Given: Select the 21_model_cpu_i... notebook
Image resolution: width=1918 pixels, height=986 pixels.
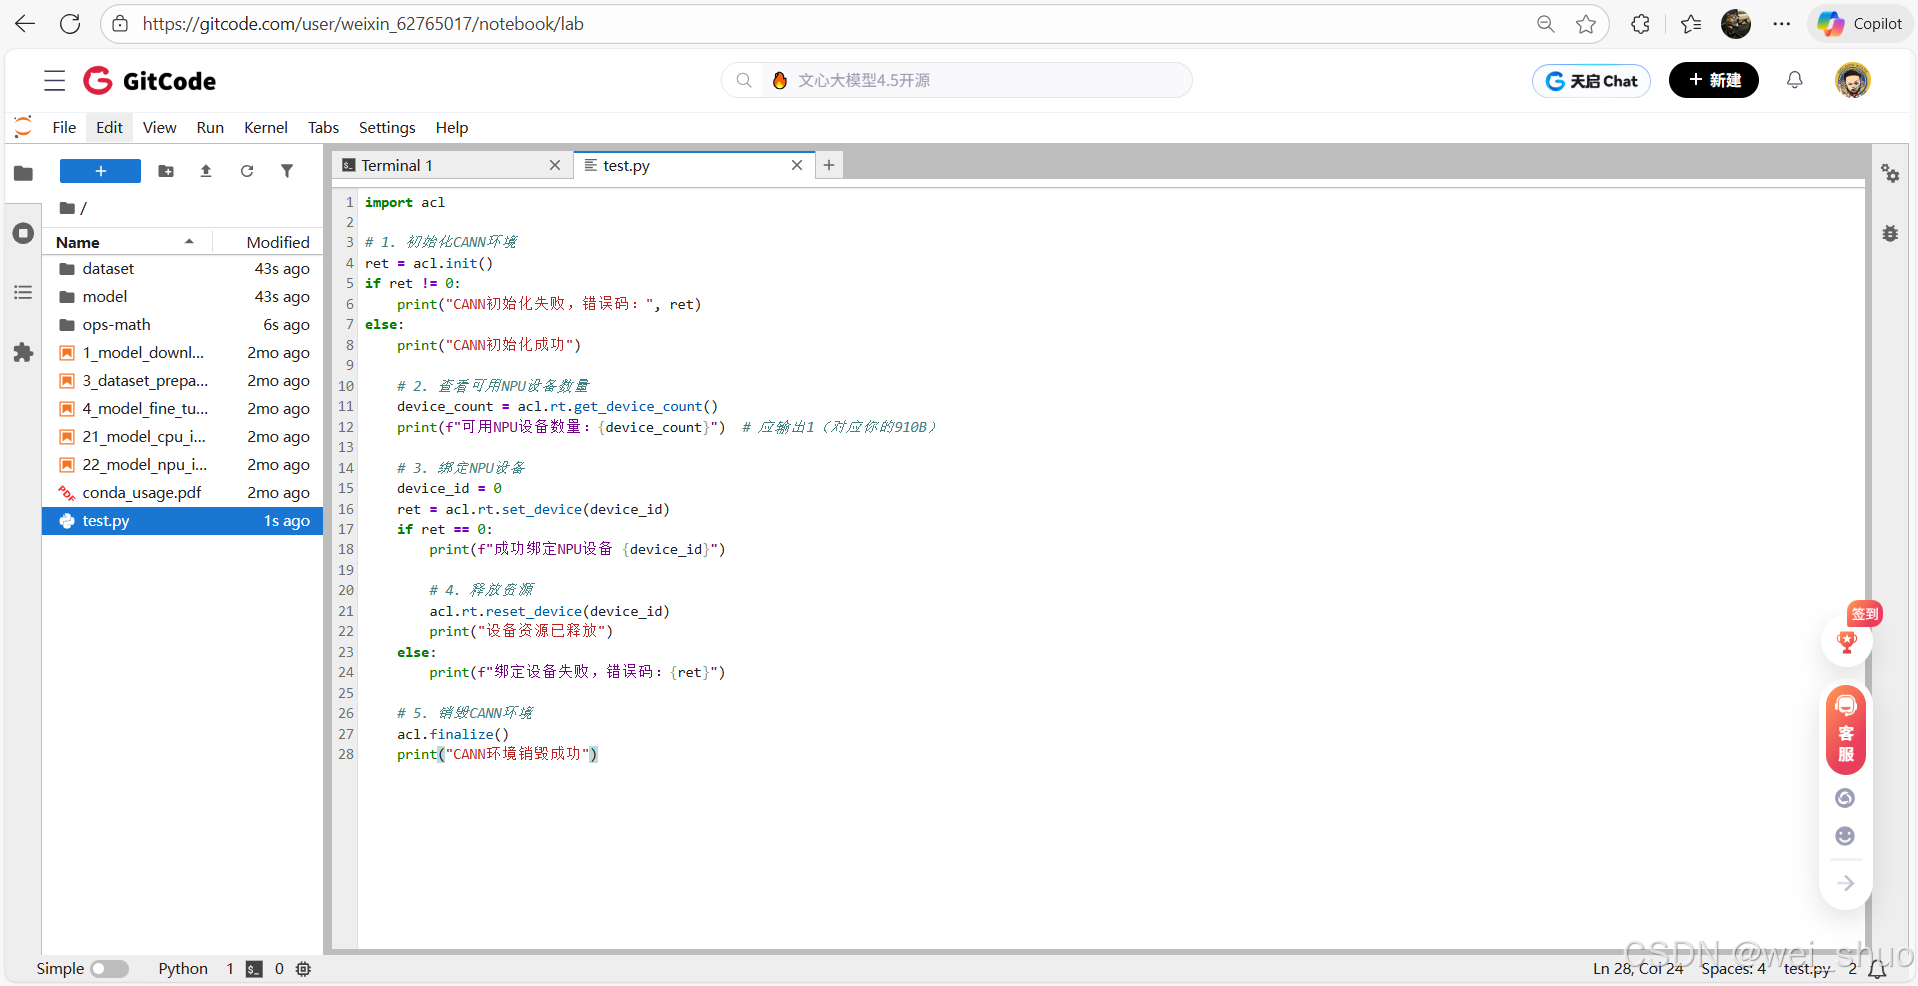Looking at the screenshot, I should tap(182, 437).
